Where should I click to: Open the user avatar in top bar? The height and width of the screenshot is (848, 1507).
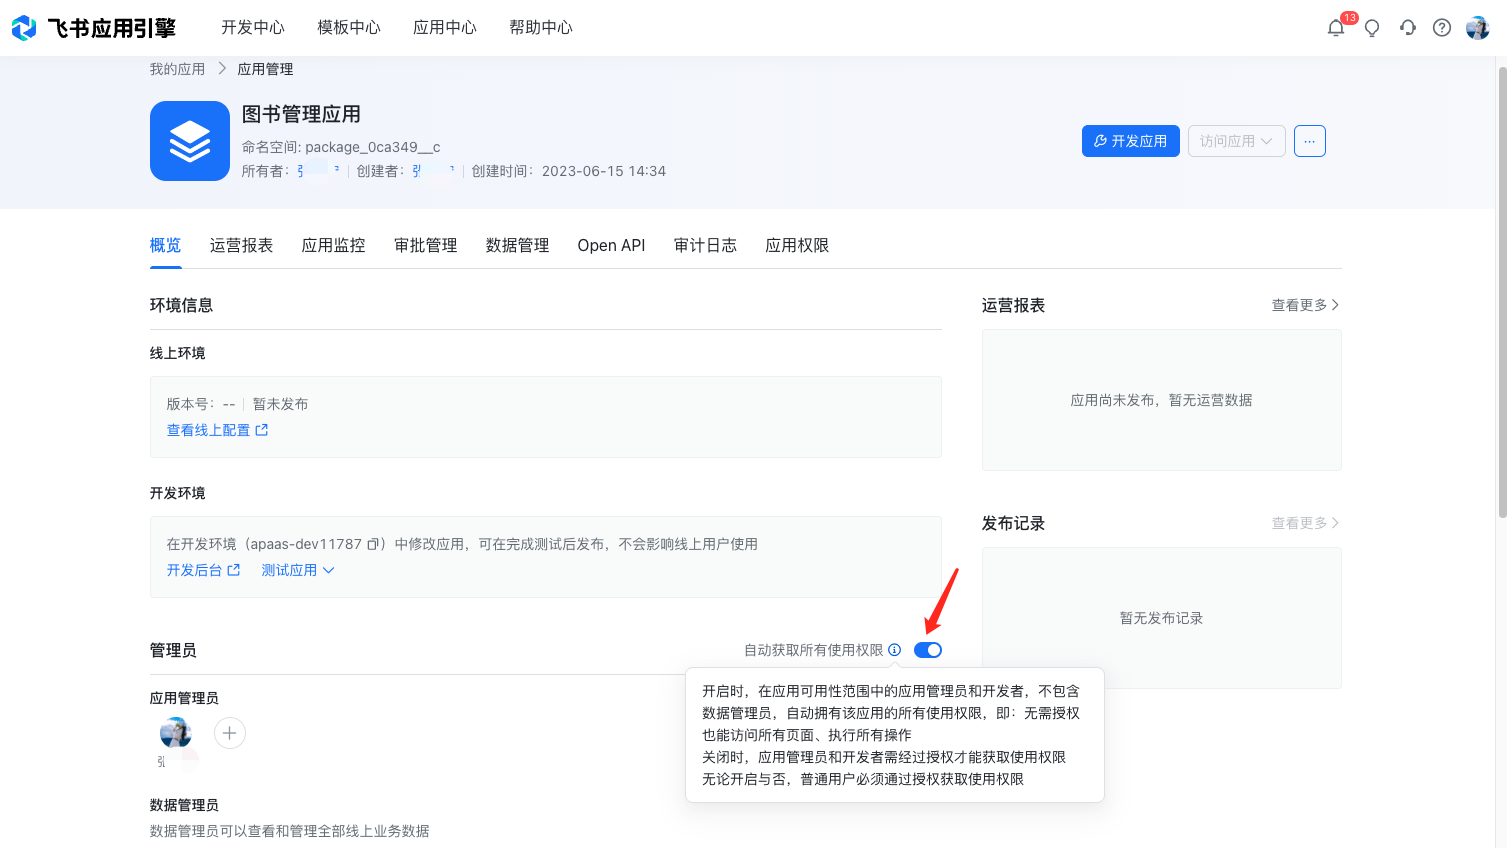click(1478, 28)
